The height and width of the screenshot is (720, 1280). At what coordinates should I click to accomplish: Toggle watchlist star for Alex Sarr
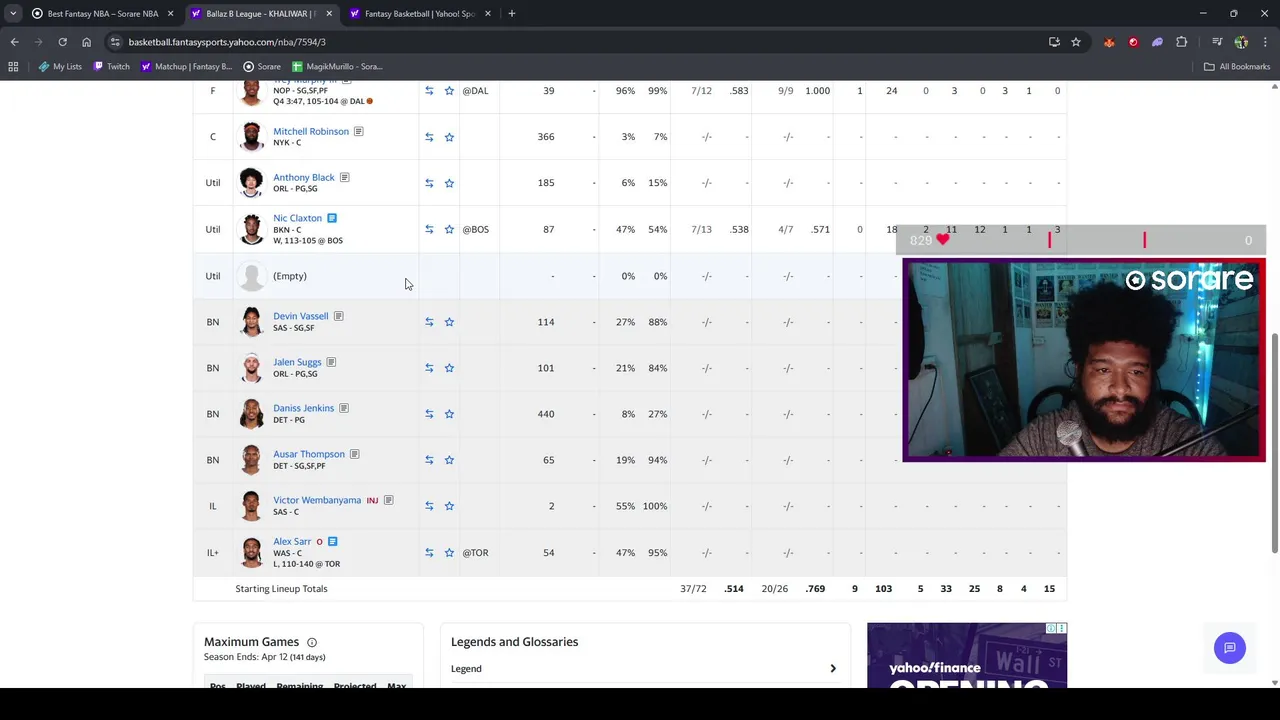pos(449,553)
